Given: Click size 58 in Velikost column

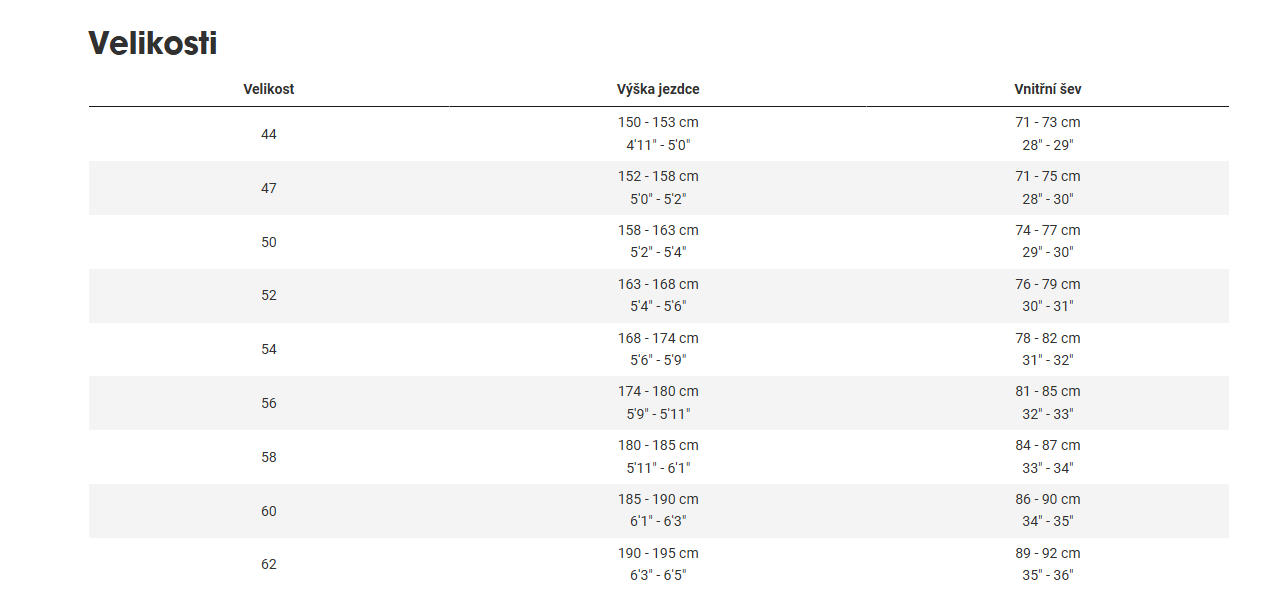Looking at the screenshot, I should (268, 457).
